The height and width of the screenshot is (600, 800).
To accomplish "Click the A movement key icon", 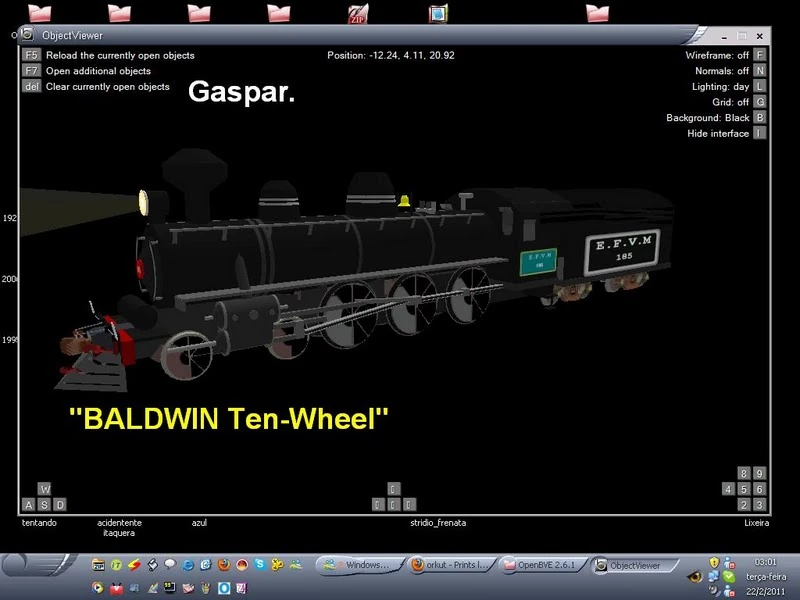I will pyautogui.click(x=29, y=505).
